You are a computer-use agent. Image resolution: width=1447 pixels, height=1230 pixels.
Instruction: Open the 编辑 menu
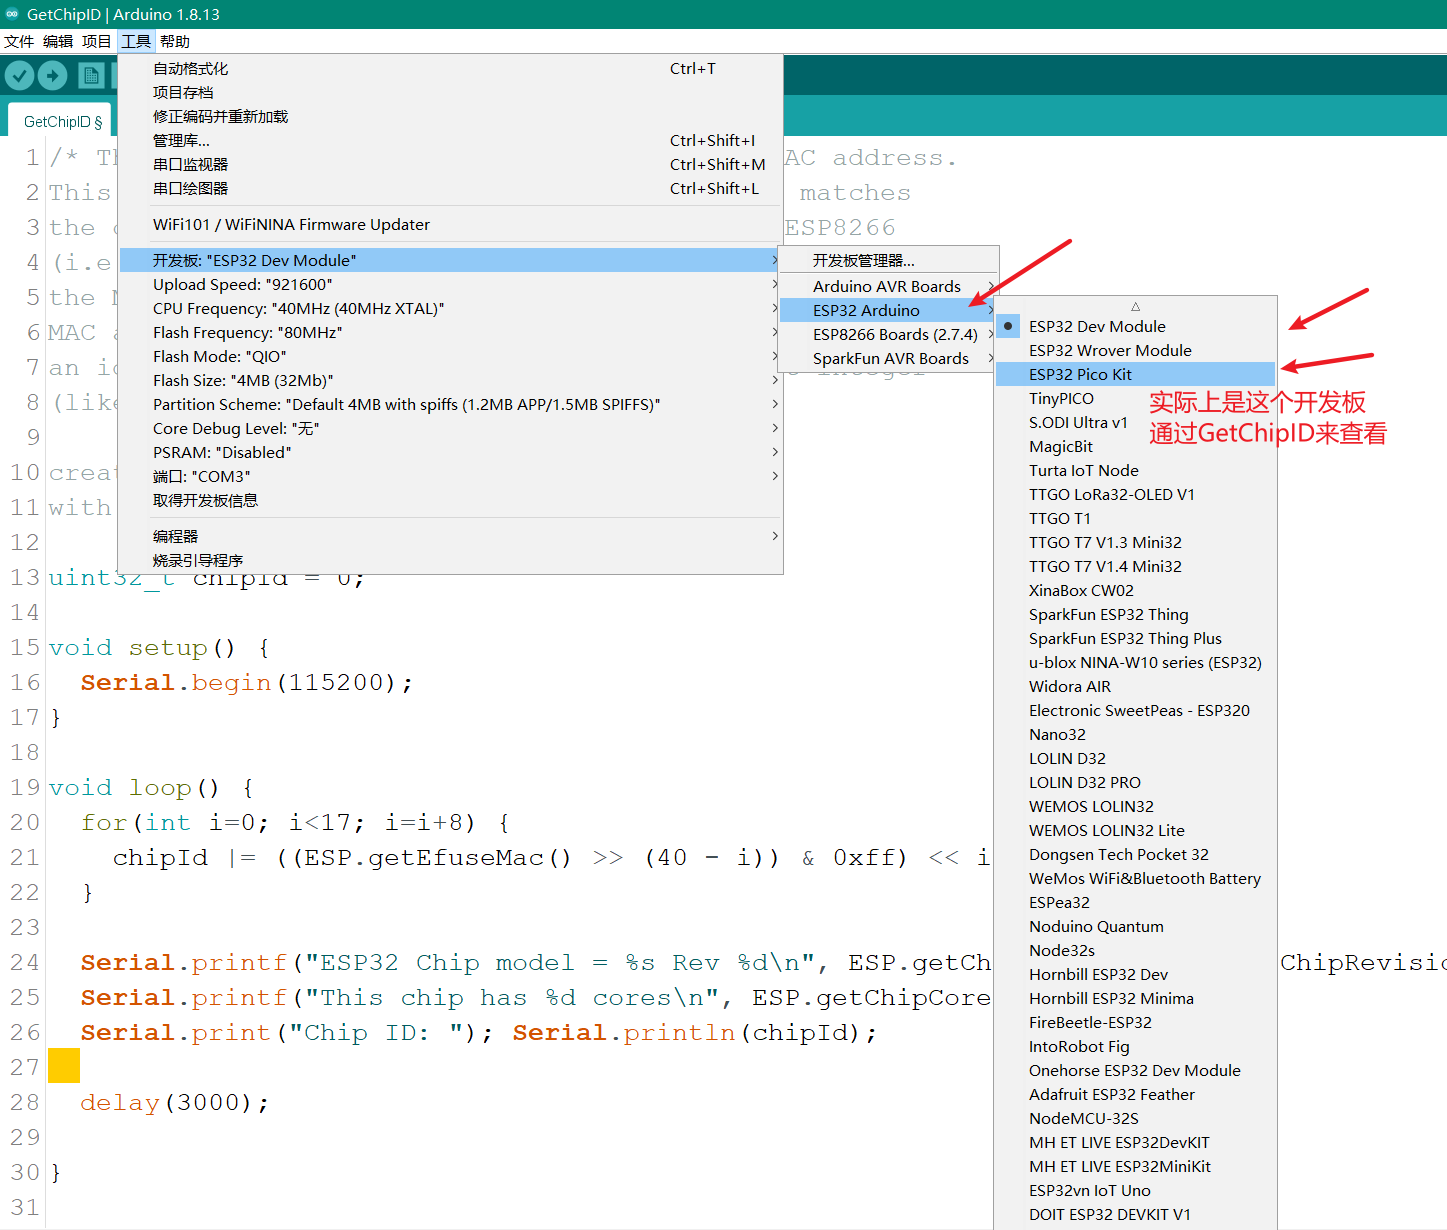click(x=58, y=41)
